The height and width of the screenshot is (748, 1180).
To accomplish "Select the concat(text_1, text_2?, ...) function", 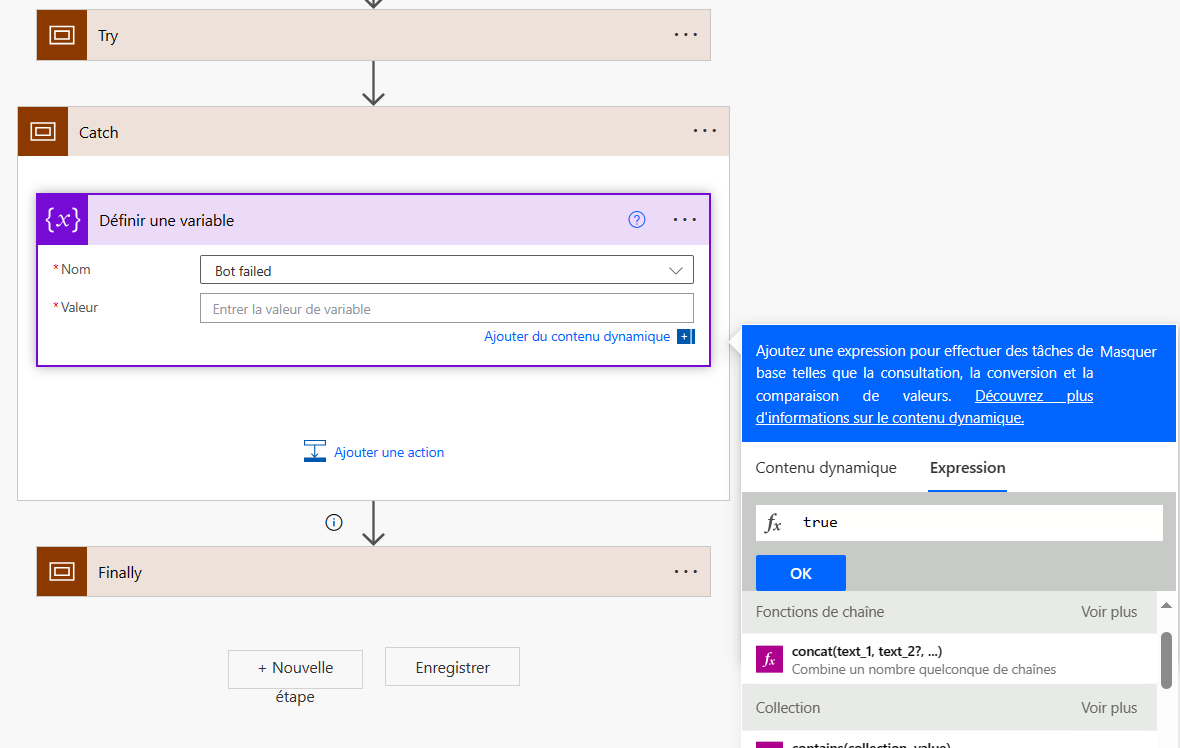I will click(949, 659).
